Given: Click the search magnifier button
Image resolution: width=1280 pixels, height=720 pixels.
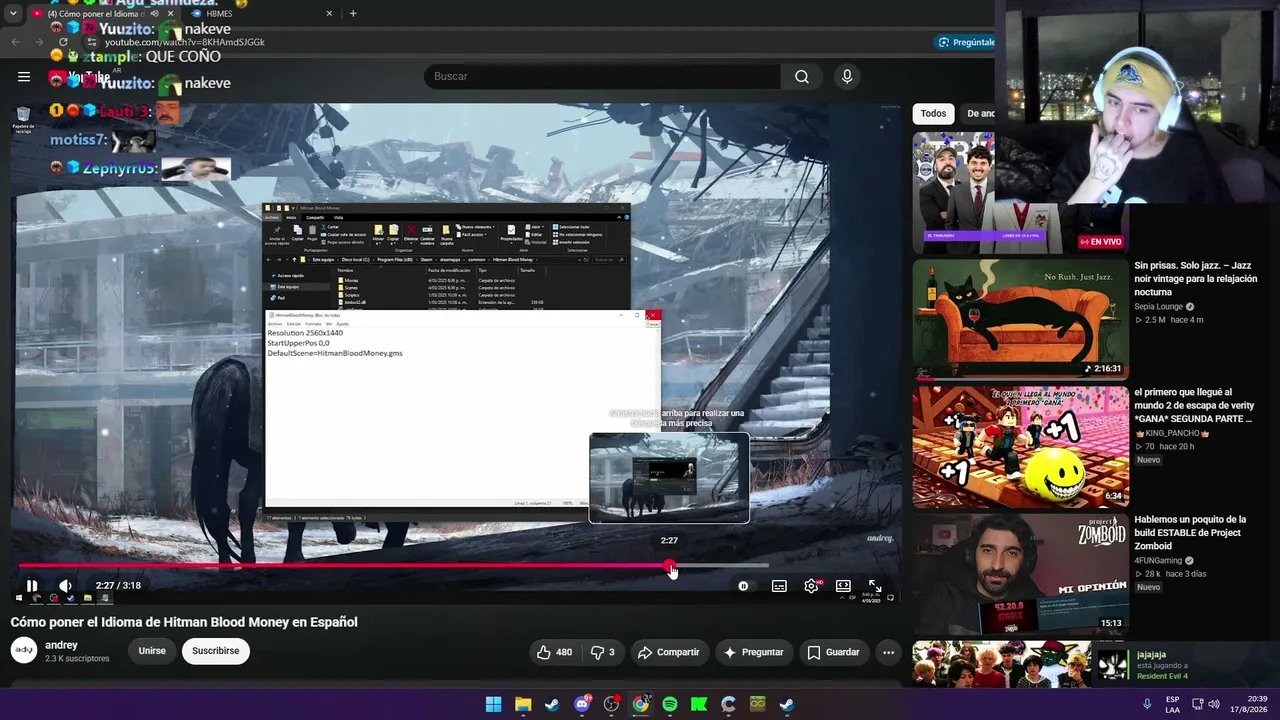Looking at the screenshot, I should 802,76.
